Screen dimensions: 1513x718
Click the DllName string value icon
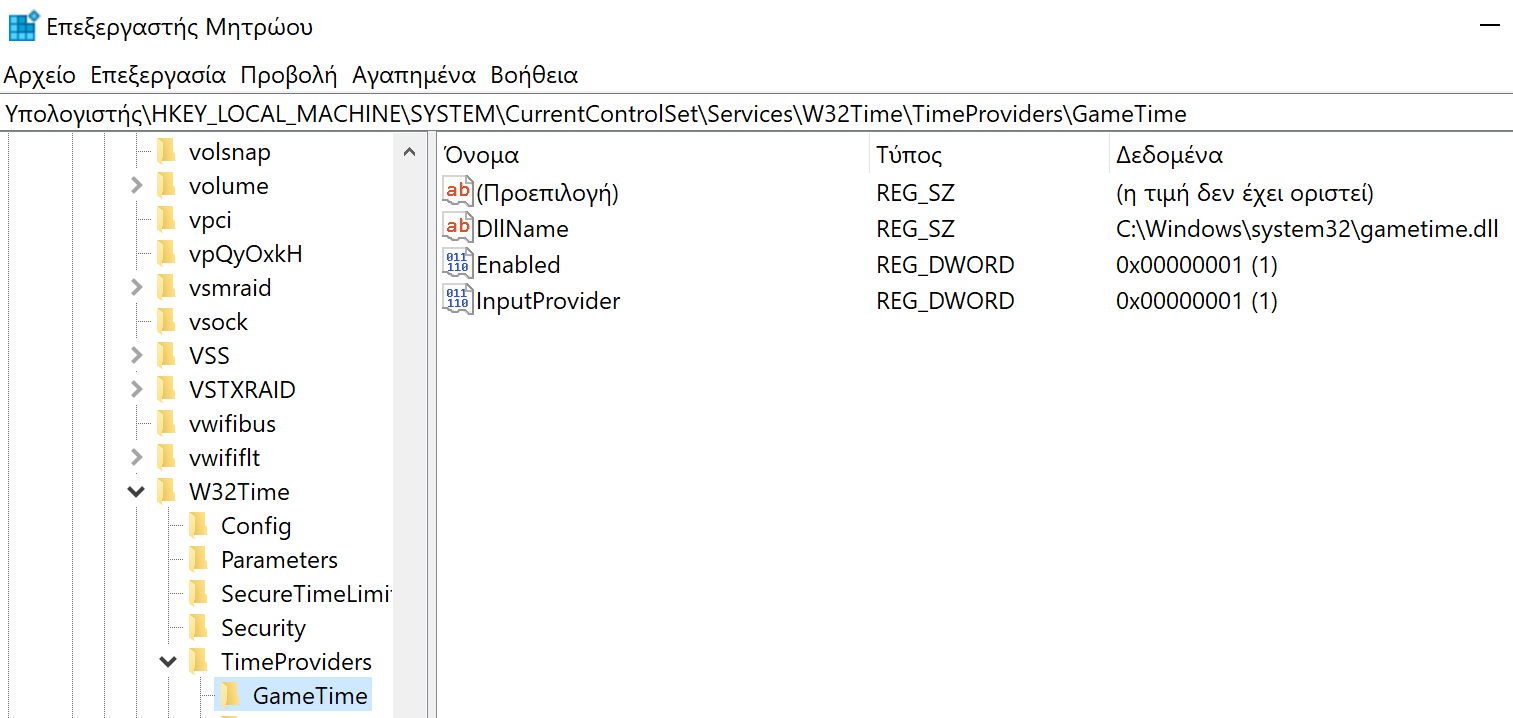[456, 228]
